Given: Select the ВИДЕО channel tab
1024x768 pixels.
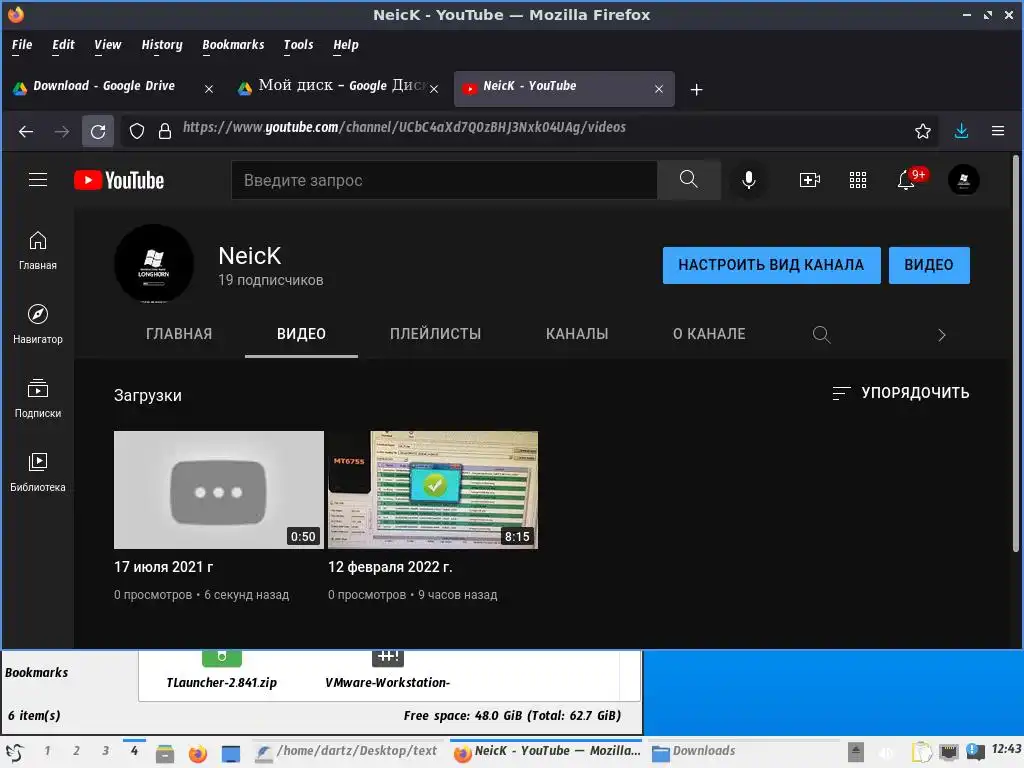Looking at the screenshot, I should (x=301, y=334).
